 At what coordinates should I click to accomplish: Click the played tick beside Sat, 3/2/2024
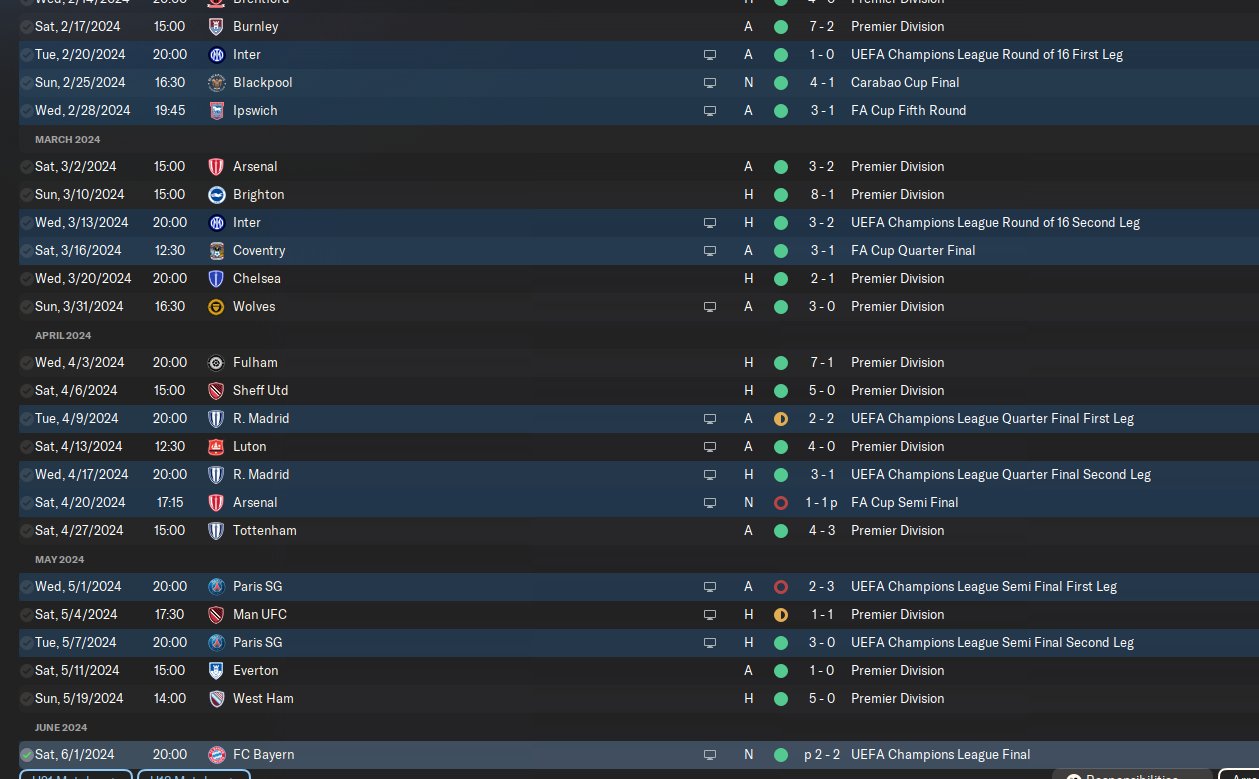[x=26, y=166]
